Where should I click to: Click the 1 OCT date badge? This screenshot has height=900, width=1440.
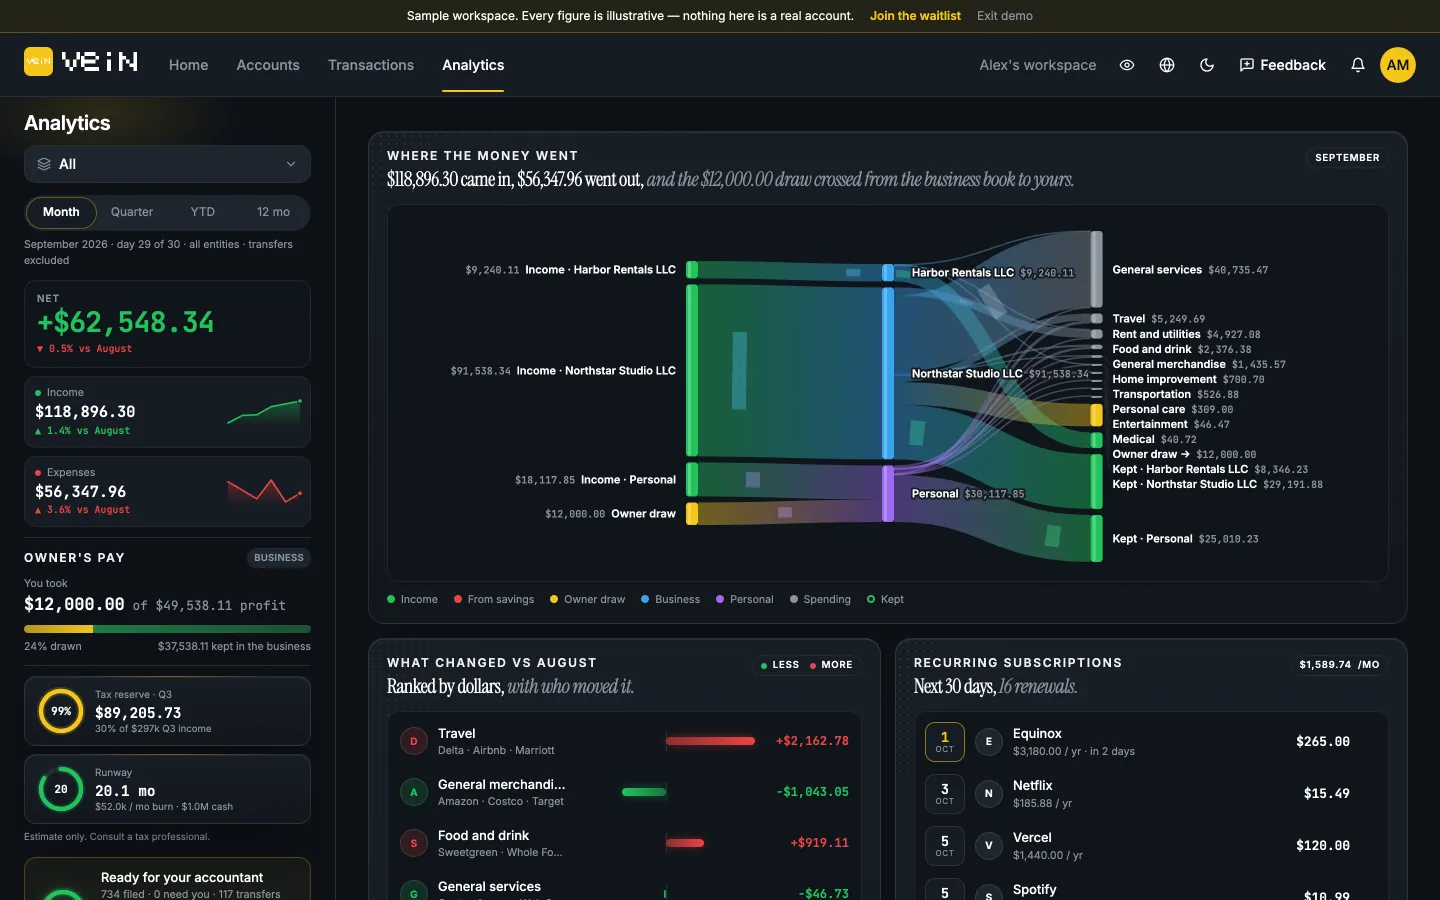945,741
